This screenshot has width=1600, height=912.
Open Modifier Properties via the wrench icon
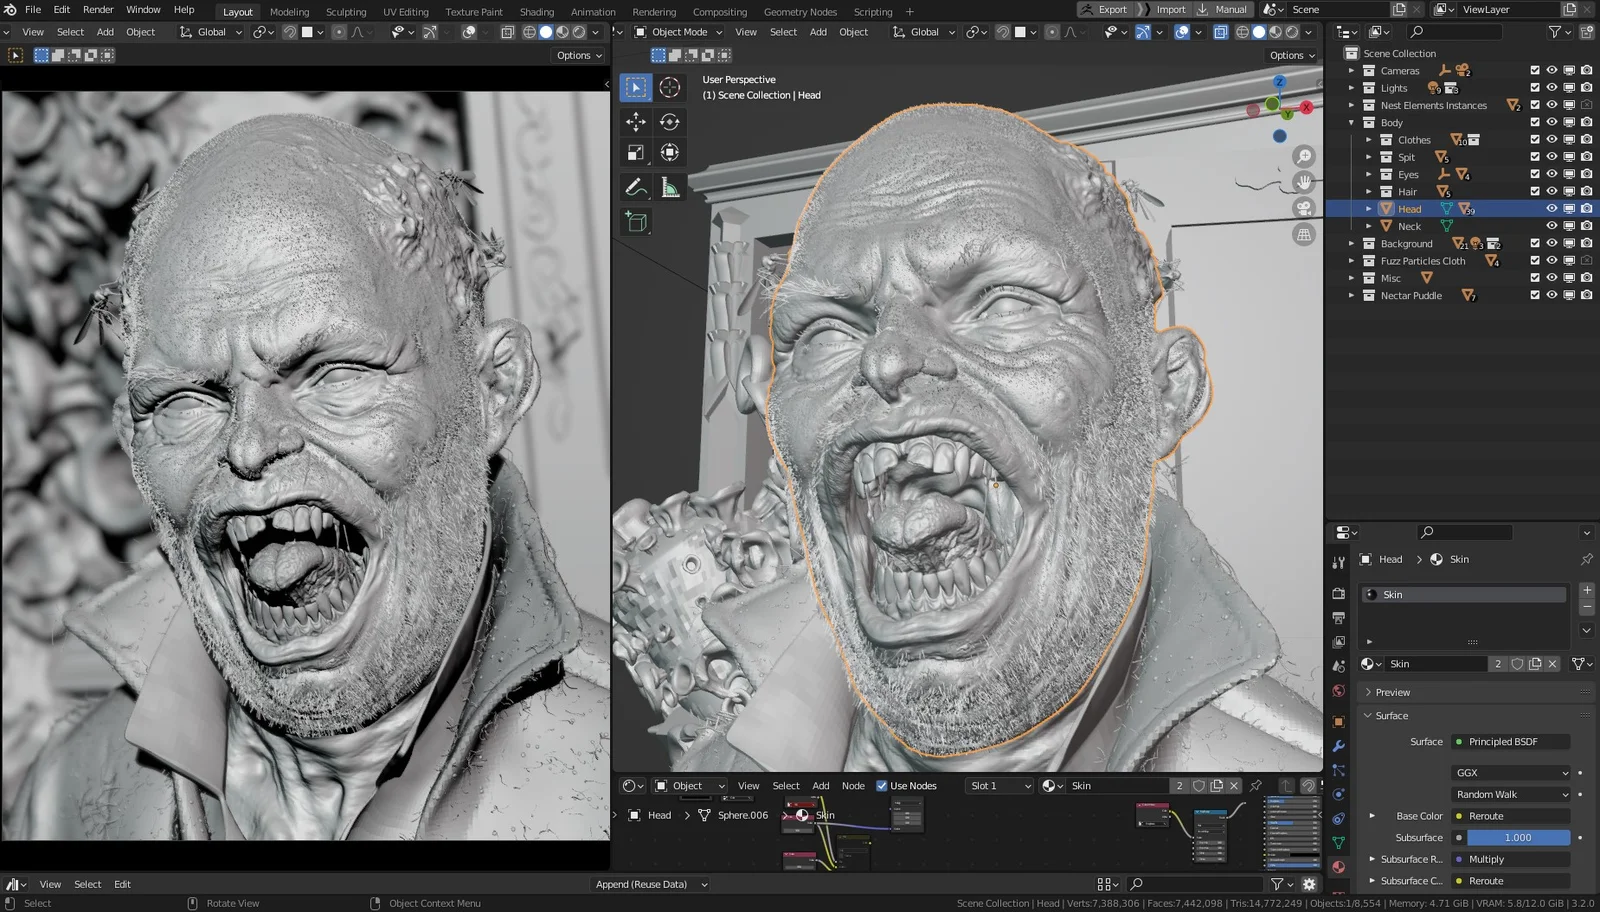click(1338, 745)
